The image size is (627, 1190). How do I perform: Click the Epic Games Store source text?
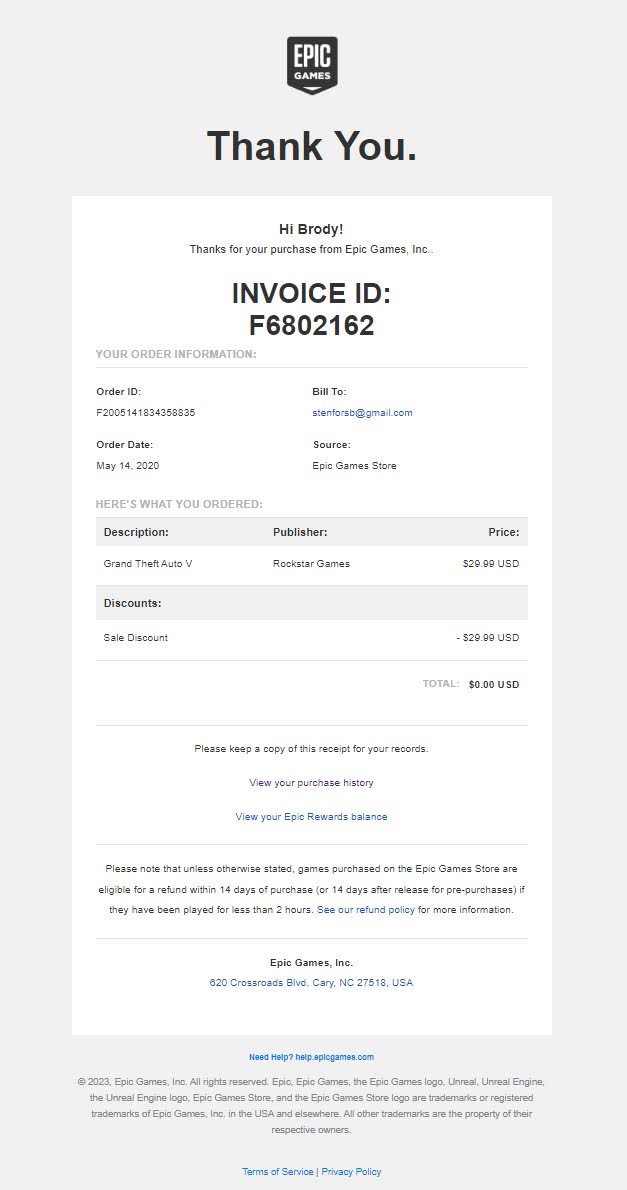pyautogui.click(x=354, y=466)
